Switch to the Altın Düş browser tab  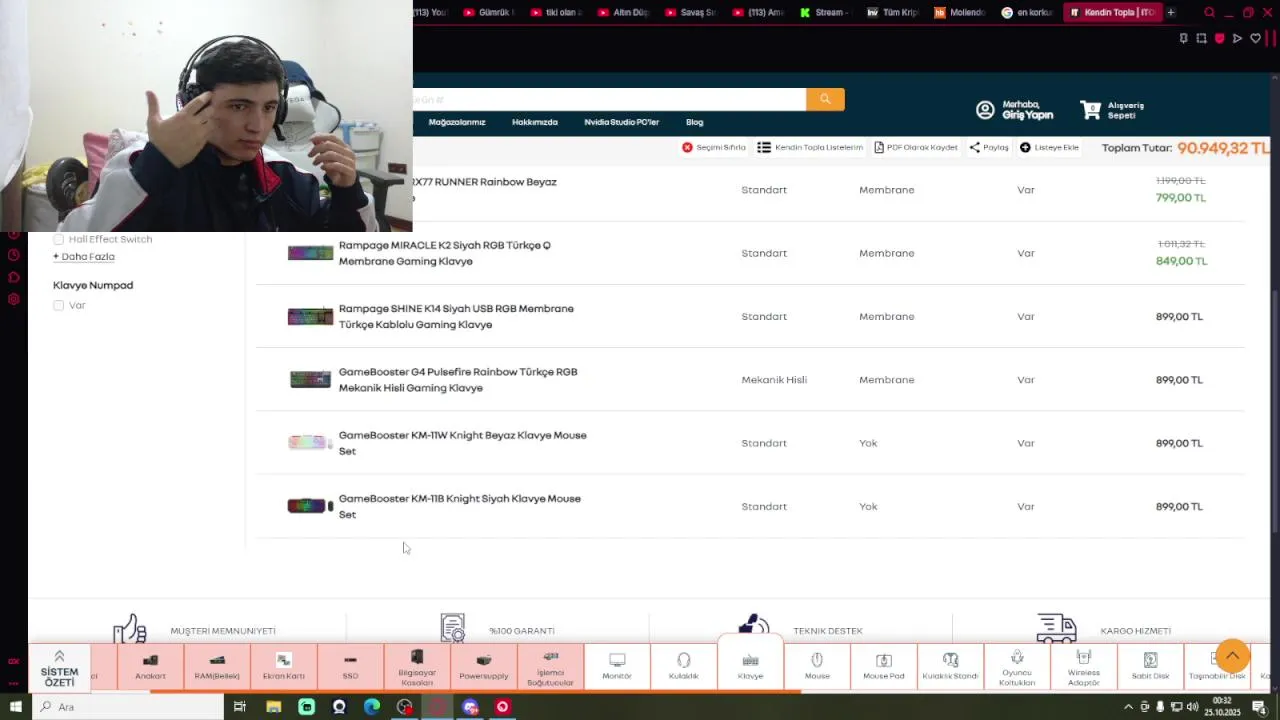click(x=624, y=13)
